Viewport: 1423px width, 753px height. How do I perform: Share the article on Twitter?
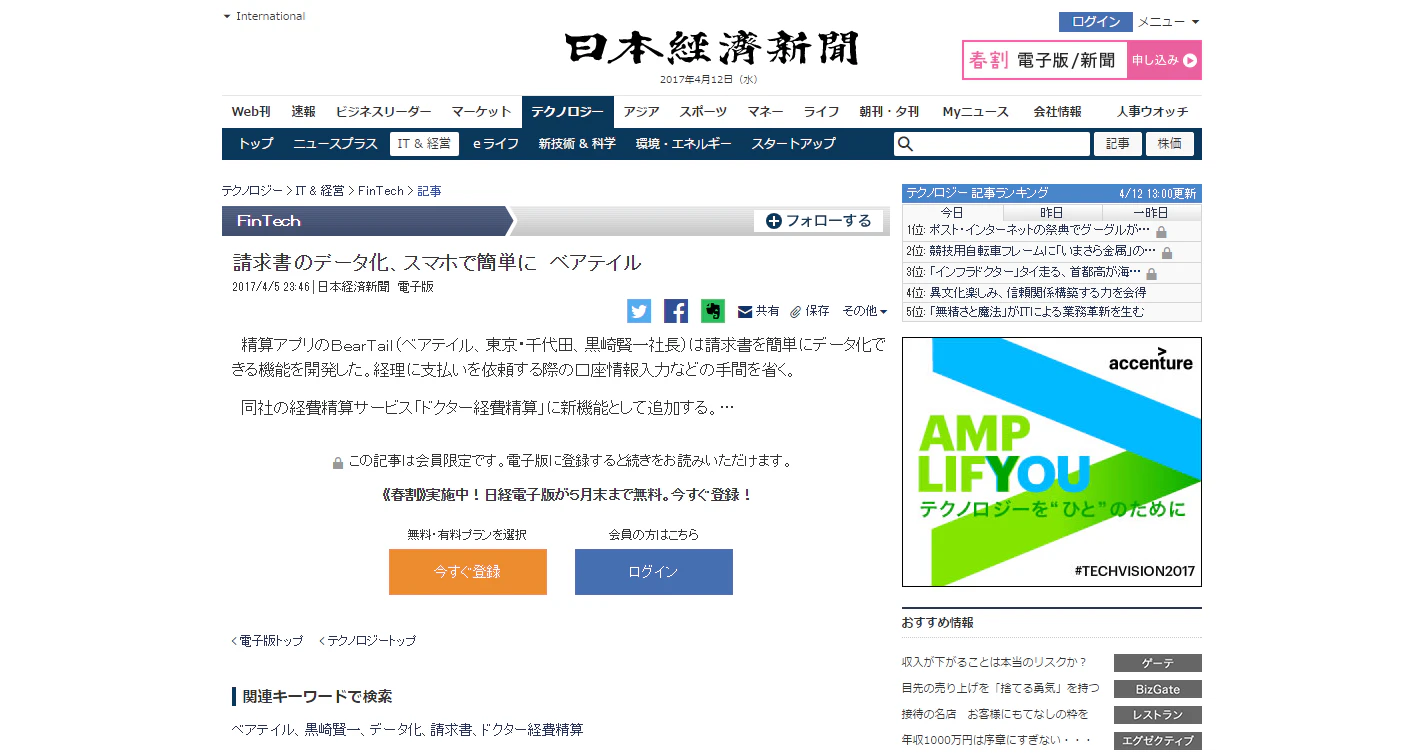tap(639, 311)
